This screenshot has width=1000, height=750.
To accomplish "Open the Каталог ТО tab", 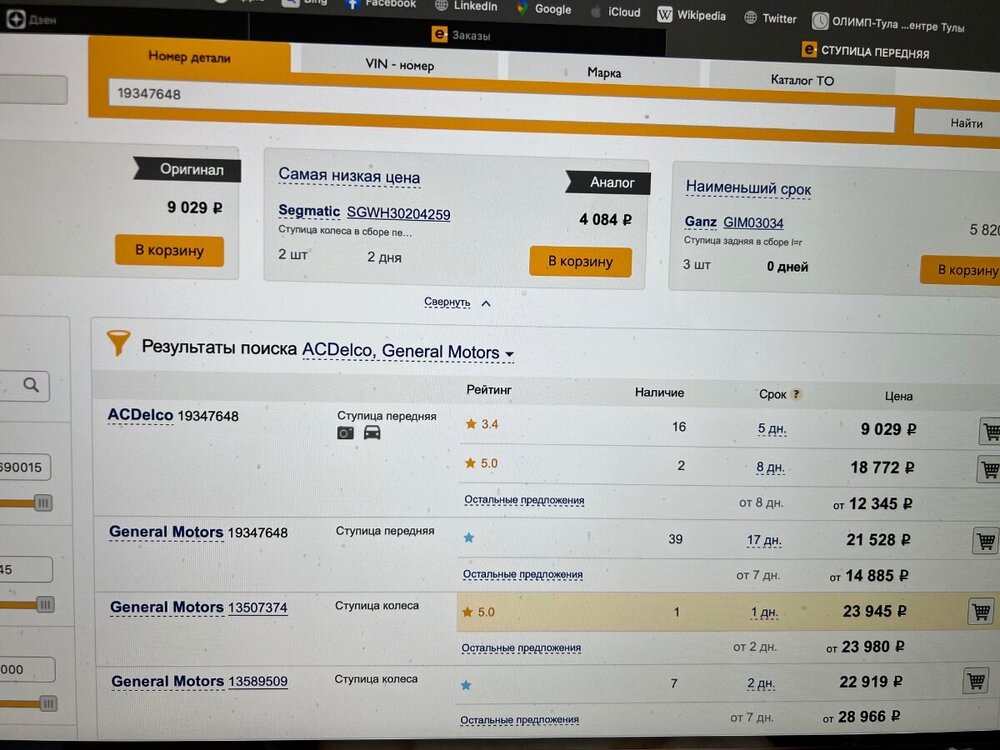I will (801, 80).
